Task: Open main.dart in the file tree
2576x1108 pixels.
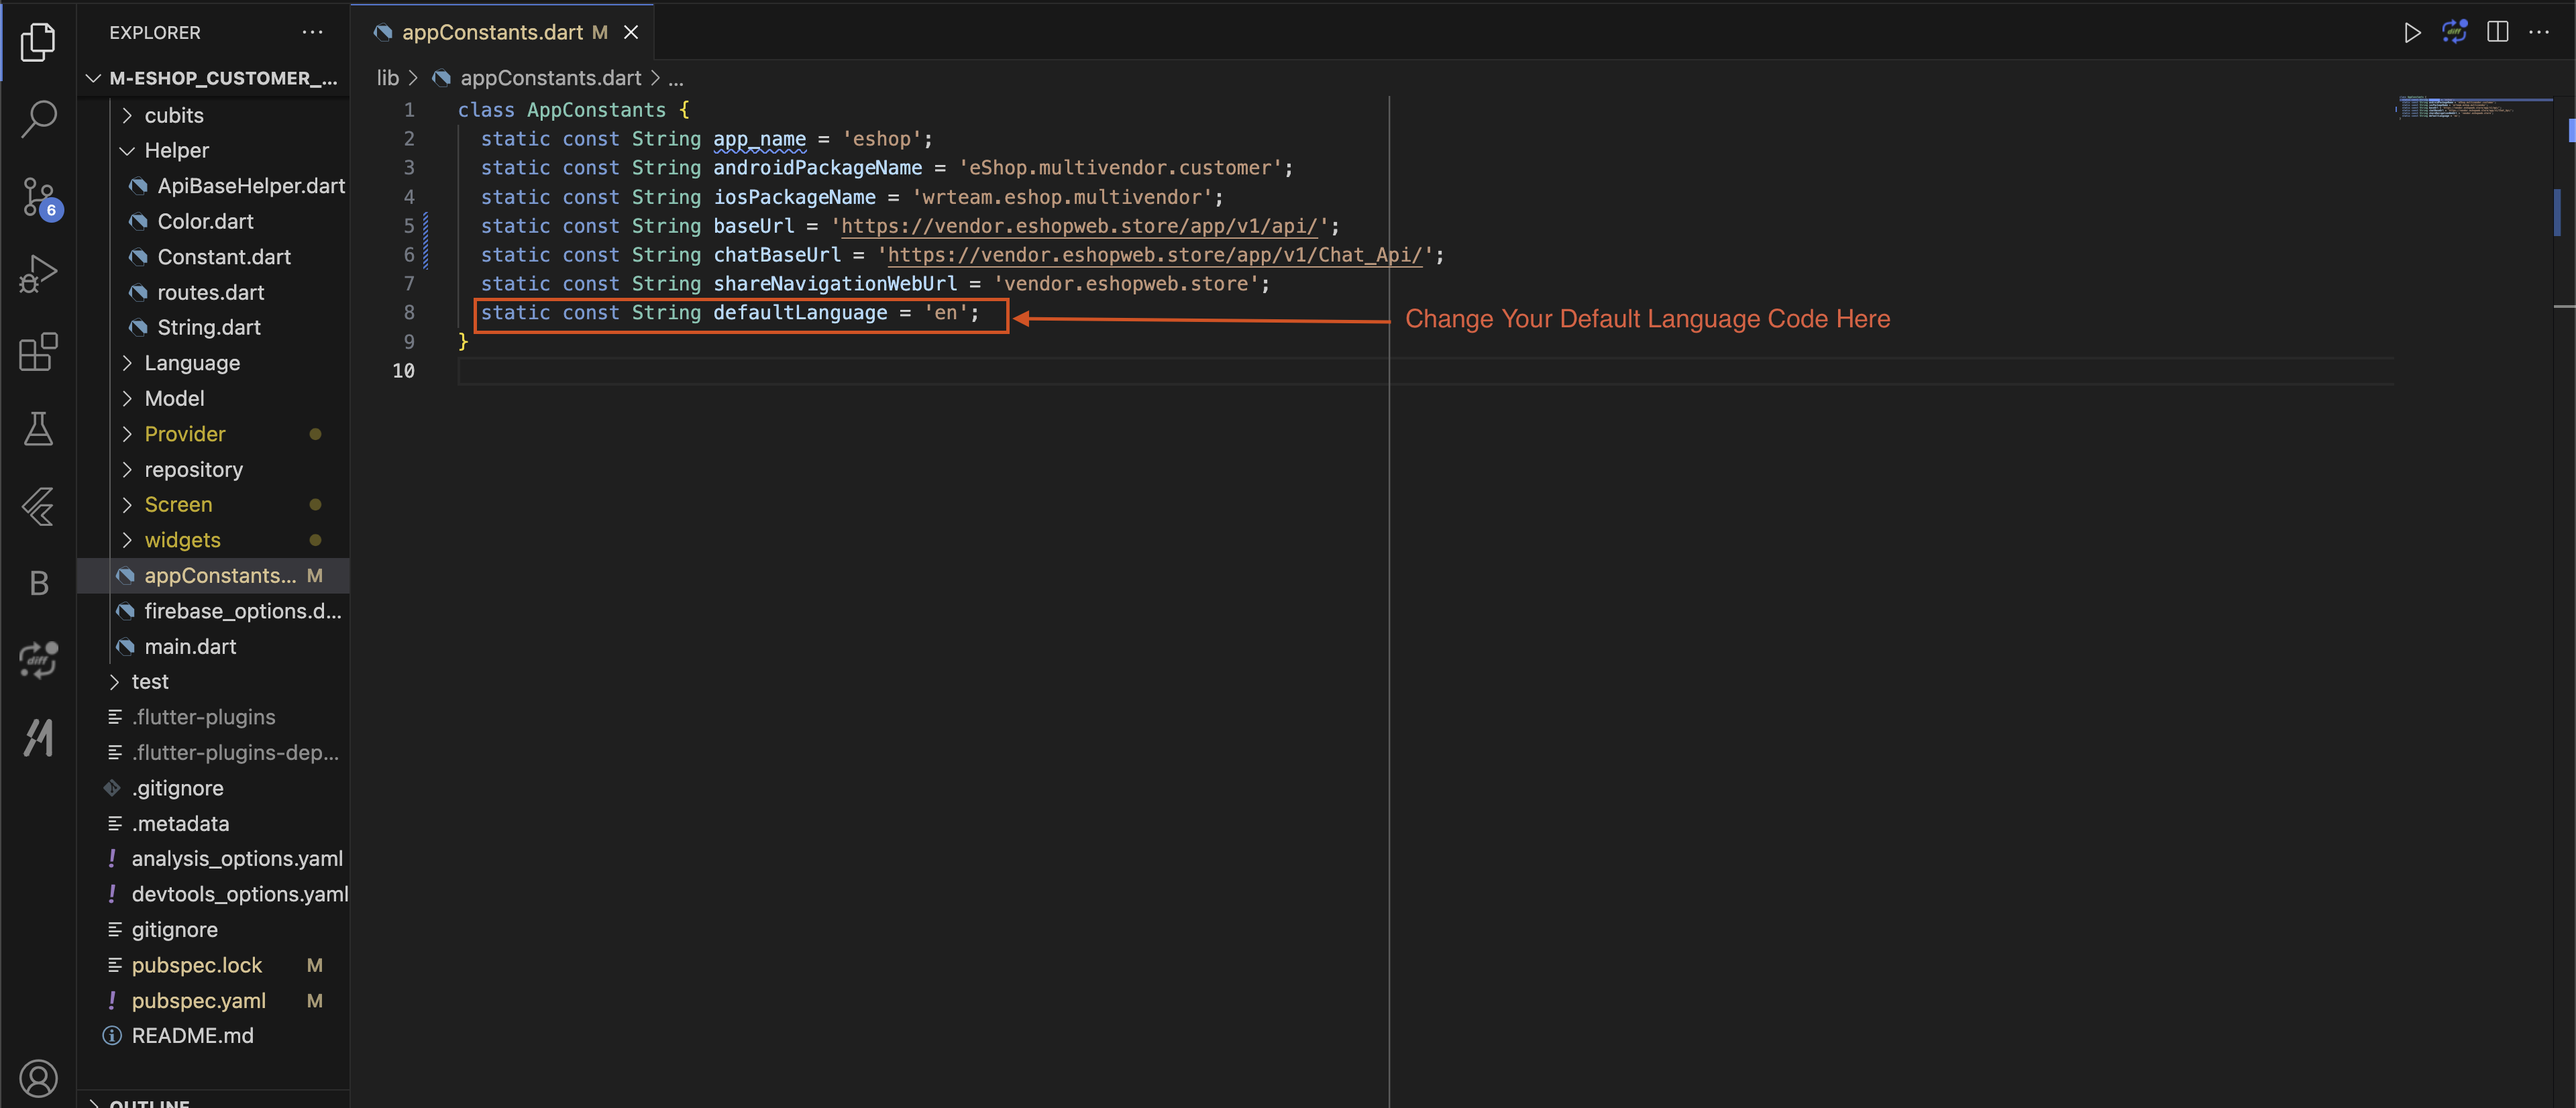Action: coord(189,647)
